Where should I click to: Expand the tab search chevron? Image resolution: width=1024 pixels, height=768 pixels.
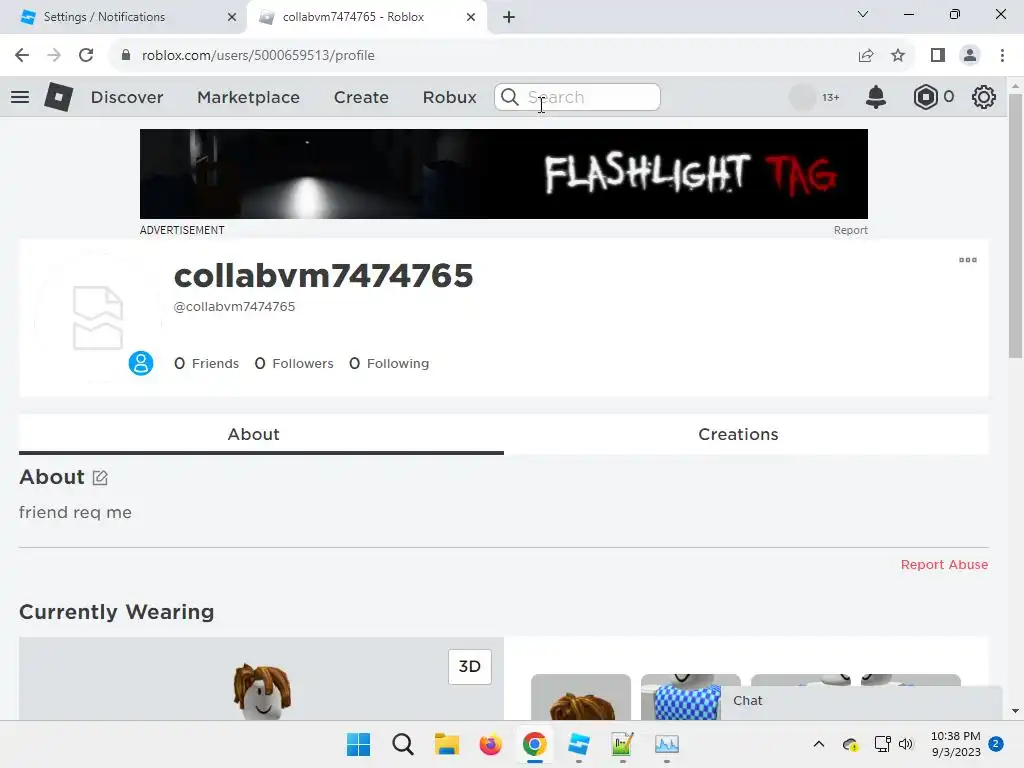(863, 14)
